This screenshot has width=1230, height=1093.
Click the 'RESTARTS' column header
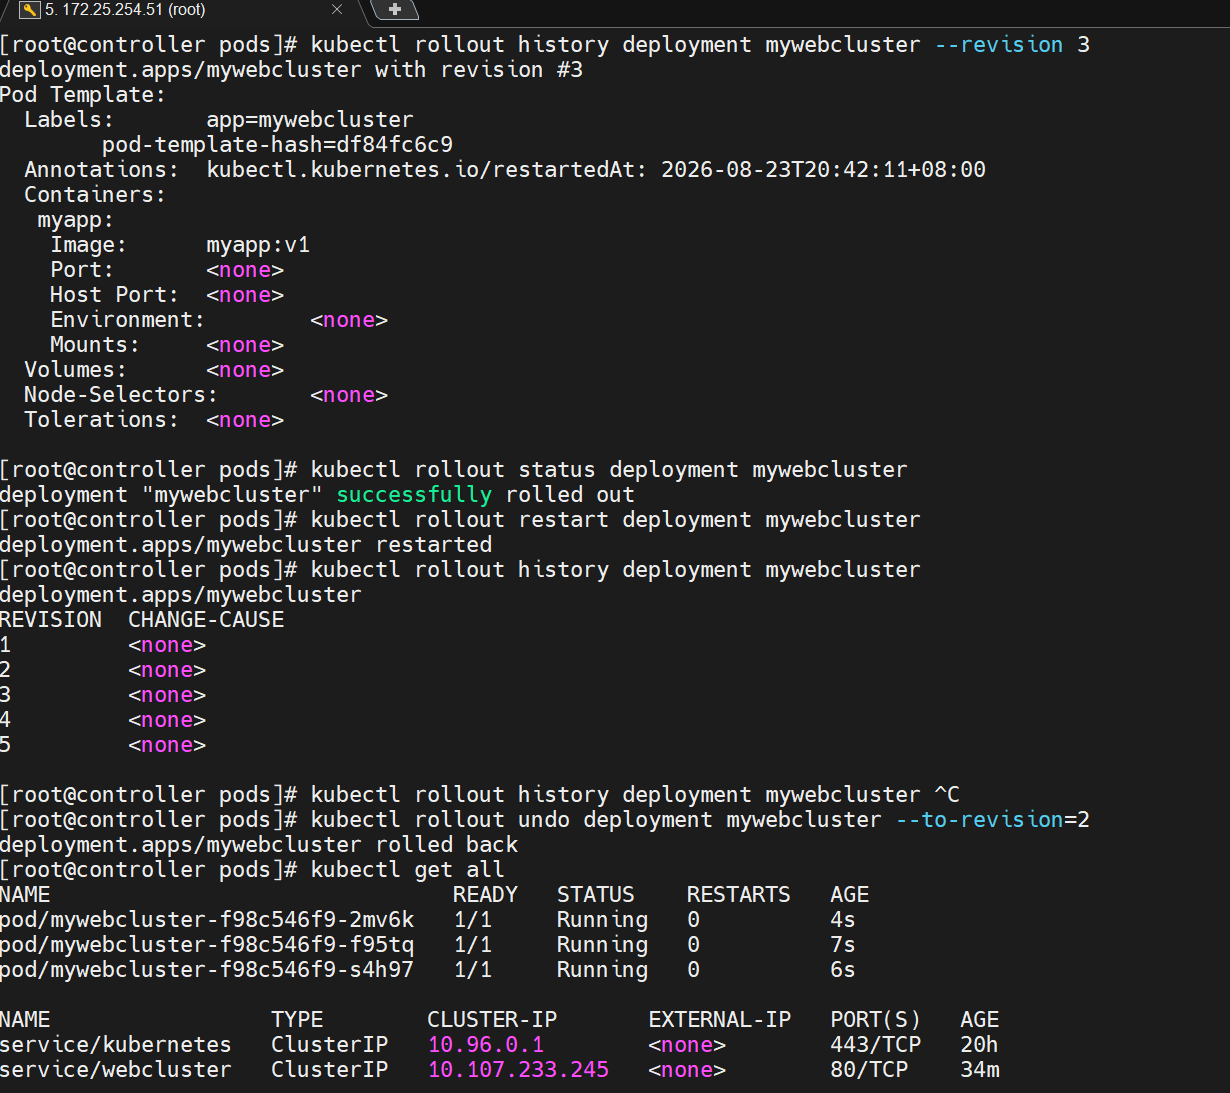tap(739, 895)
